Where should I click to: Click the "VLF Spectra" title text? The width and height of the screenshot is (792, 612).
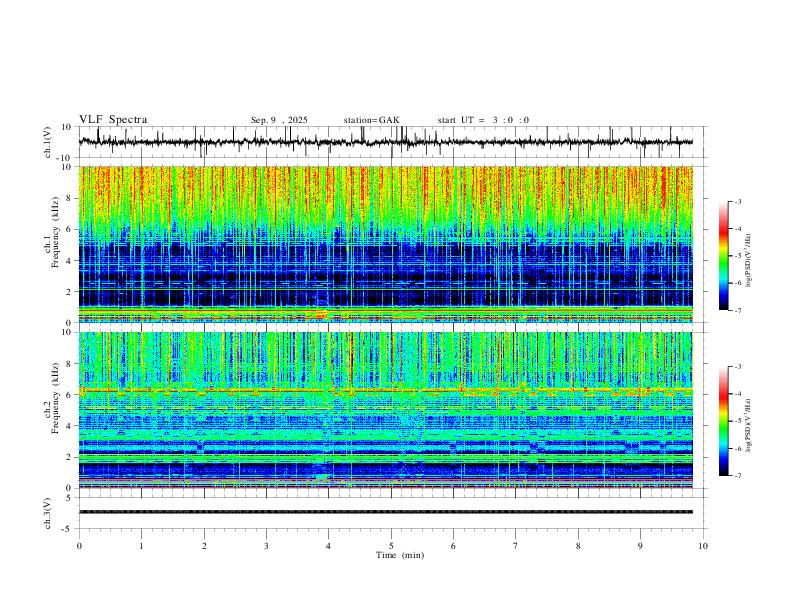pyautogui.click(x=113, y=120)
